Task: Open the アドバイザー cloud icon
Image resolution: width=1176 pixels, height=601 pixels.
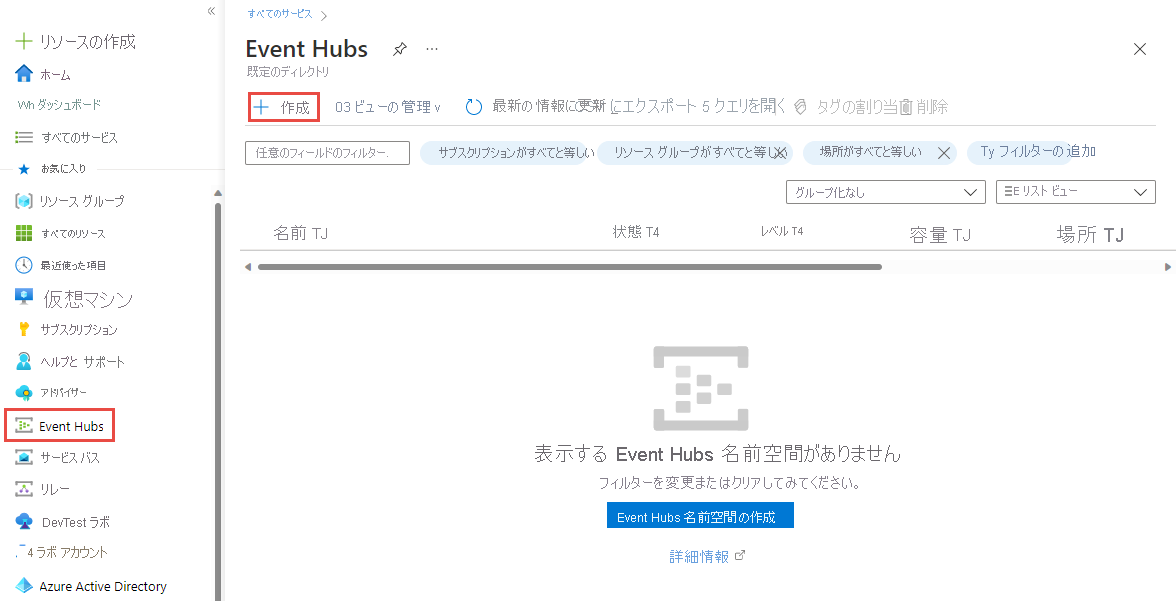Action: click(24, 392)
